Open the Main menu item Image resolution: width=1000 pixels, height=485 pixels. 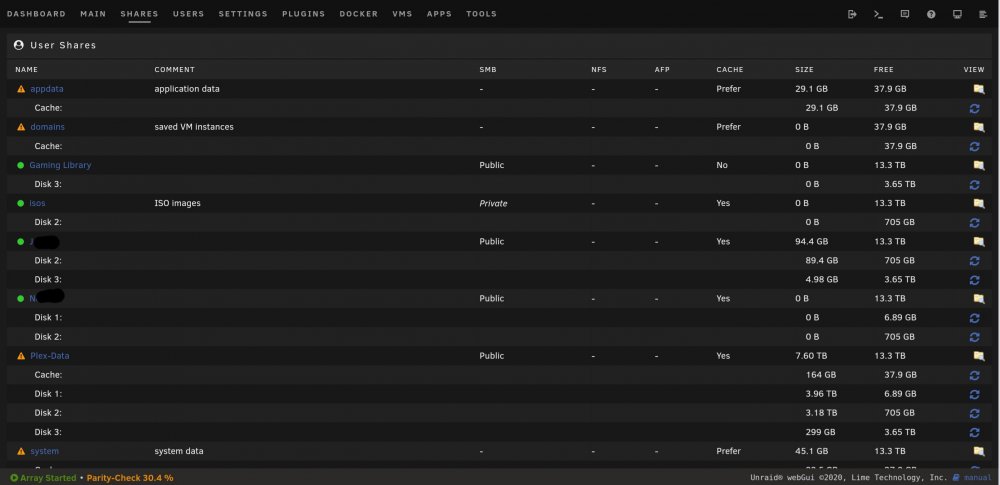(x=93, y=14)
